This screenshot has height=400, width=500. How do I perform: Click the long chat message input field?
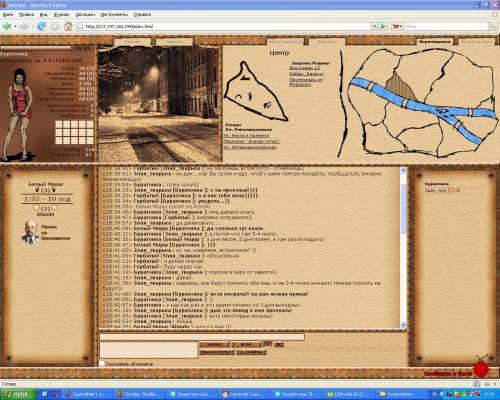[202, 337]
